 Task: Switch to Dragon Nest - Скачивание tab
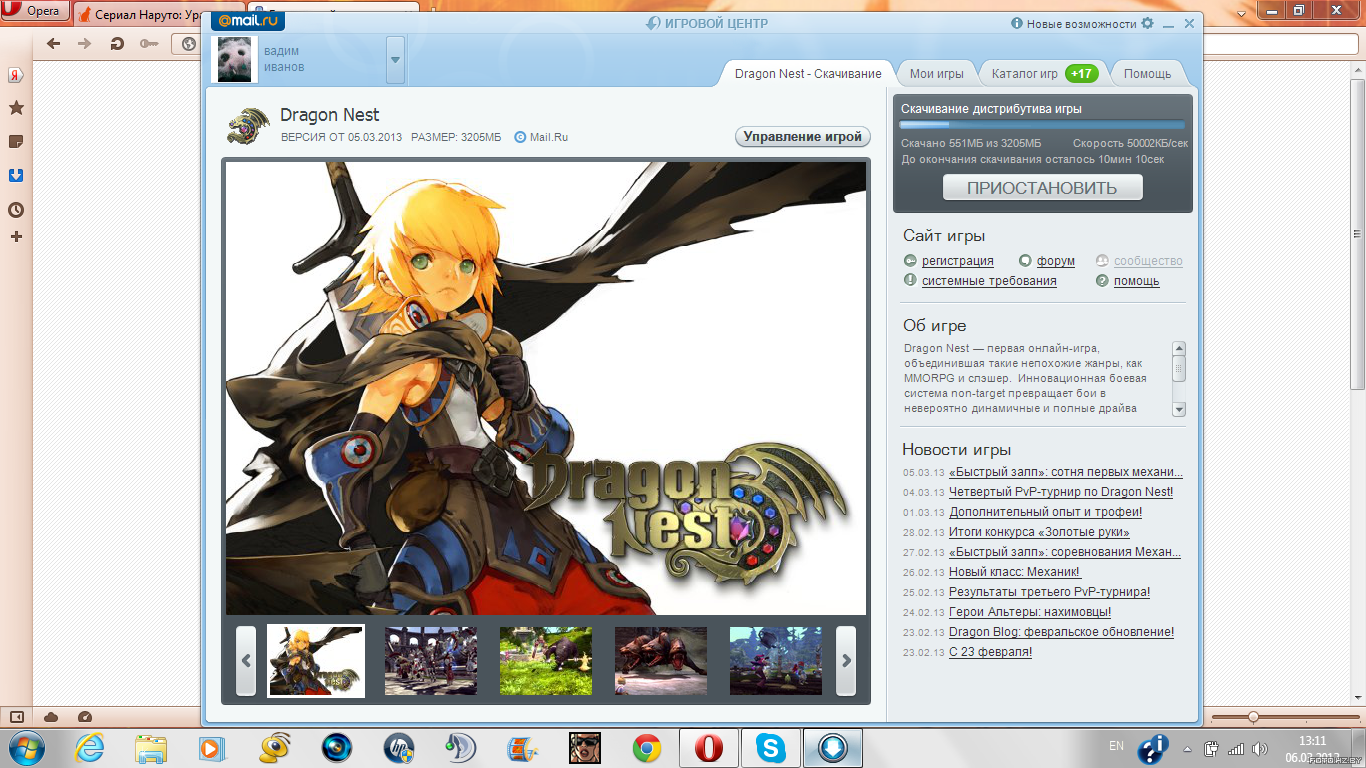pos(808,74)
